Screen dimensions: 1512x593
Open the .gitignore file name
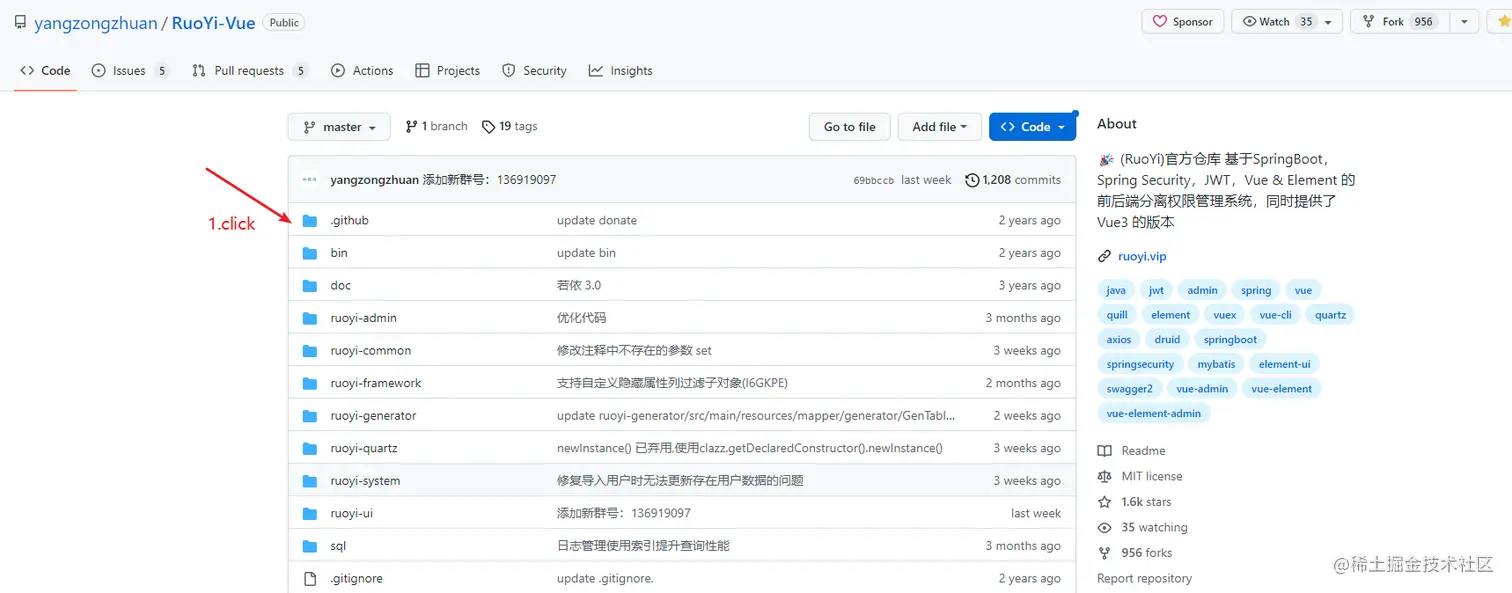click(x=356, y=578)
